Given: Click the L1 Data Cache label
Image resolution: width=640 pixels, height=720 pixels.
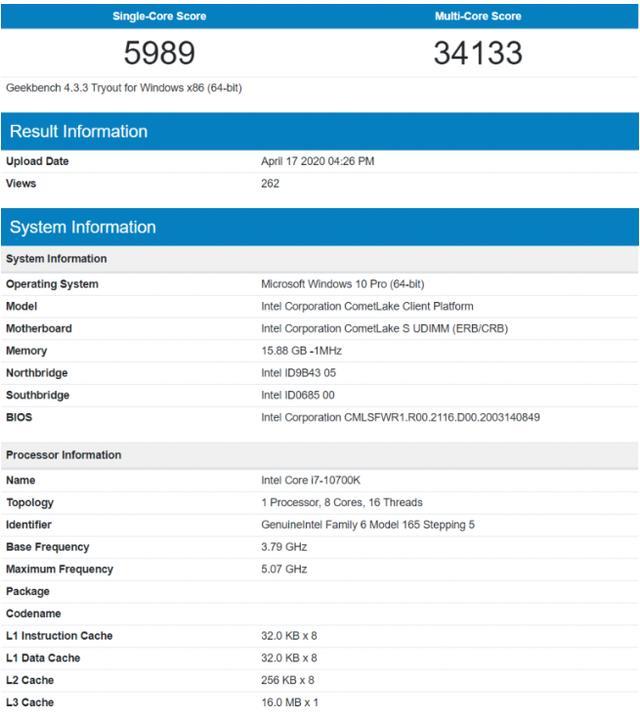Looking at the screenshot, I should 43,658.
